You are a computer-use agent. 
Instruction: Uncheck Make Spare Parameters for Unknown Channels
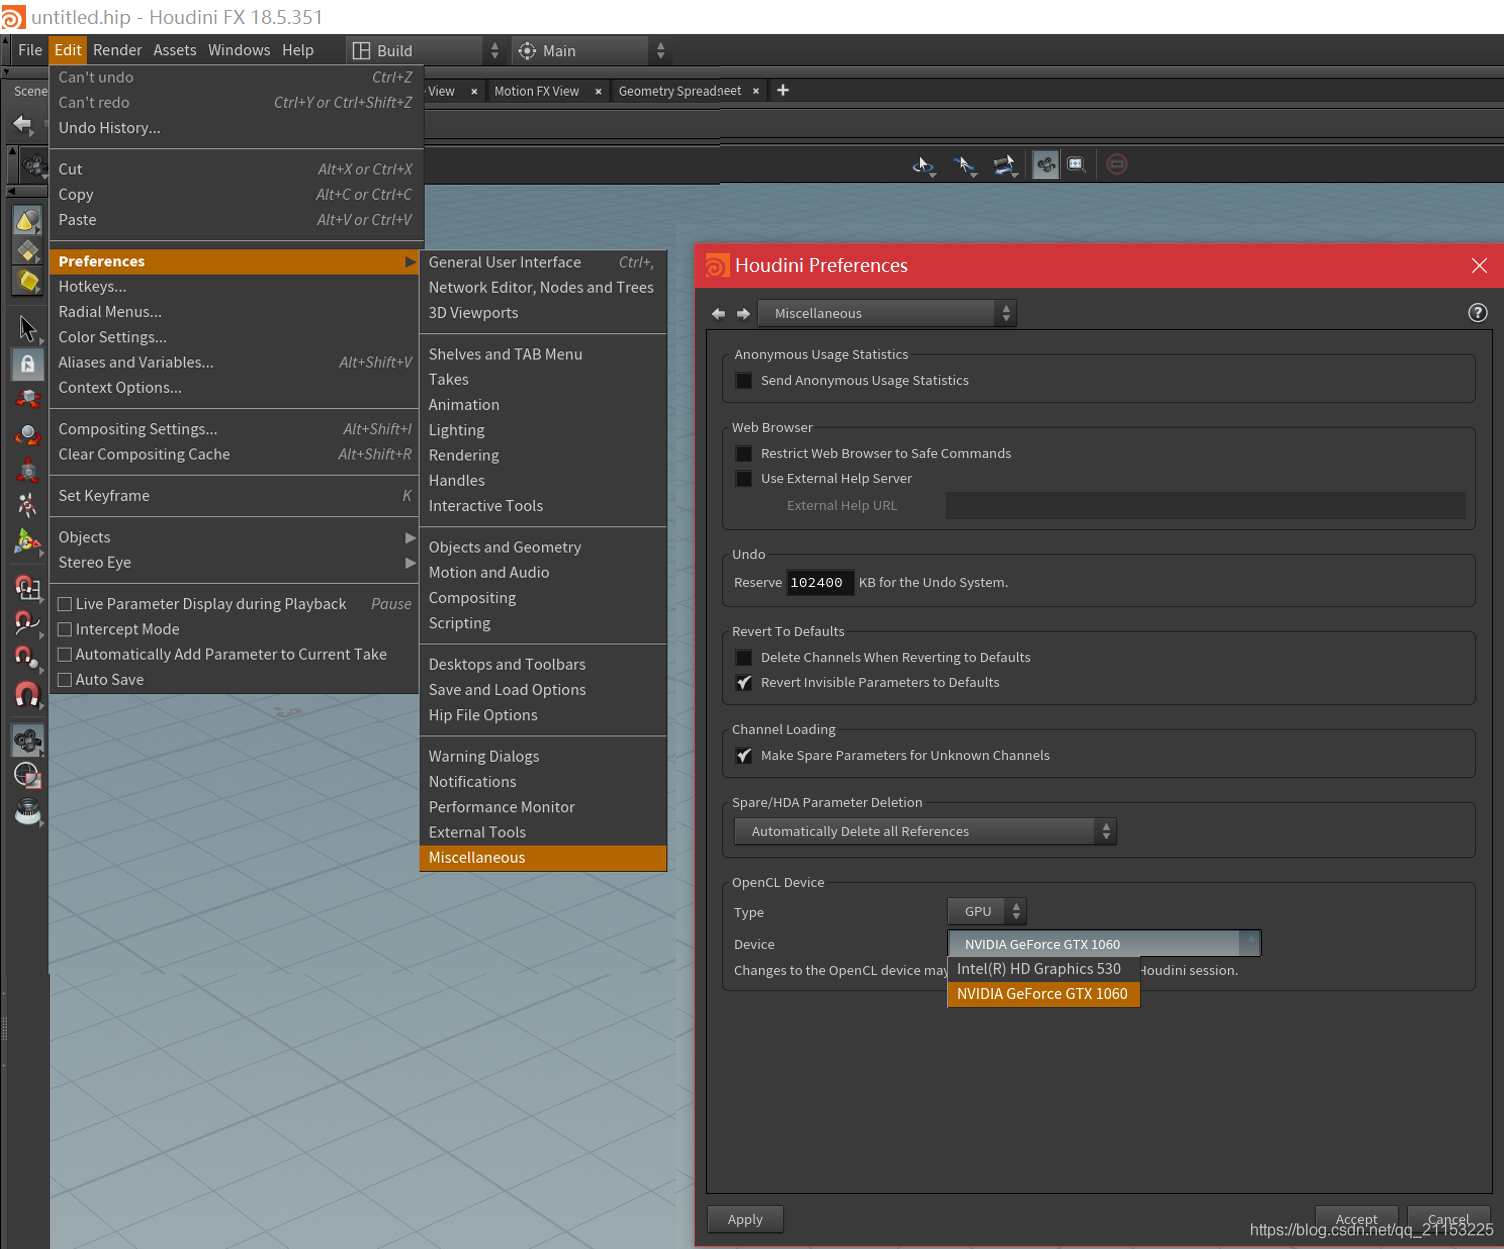click(x=744, y=755)
